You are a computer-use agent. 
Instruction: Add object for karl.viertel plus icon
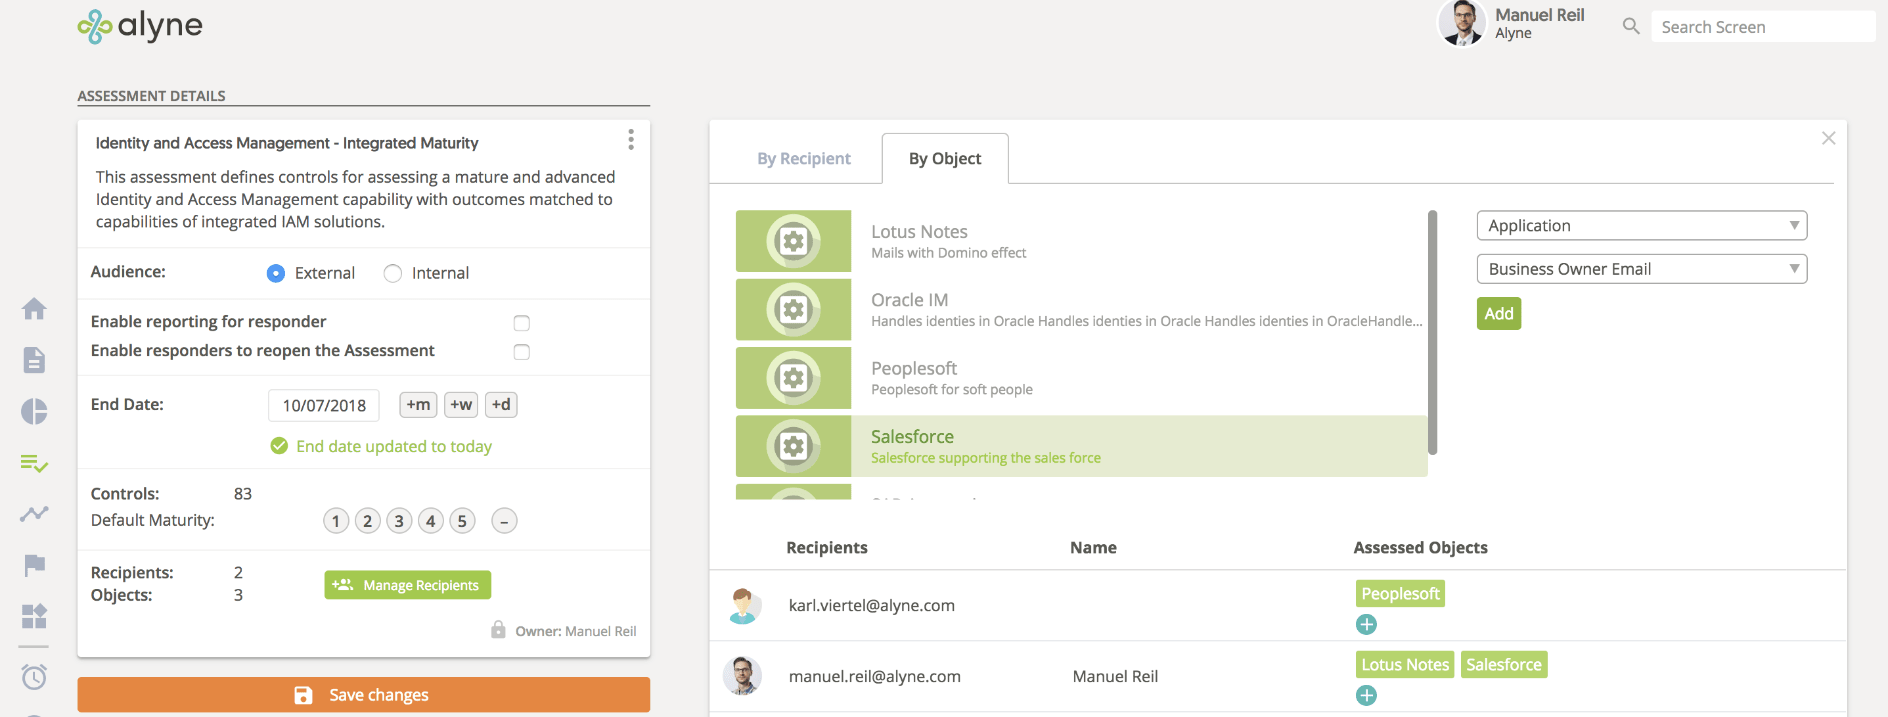coord(1366,624)
